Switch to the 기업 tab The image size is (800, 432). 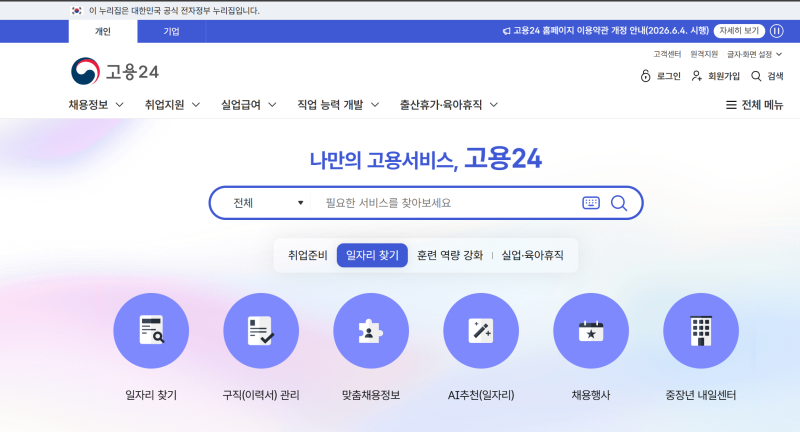(171, 32)
